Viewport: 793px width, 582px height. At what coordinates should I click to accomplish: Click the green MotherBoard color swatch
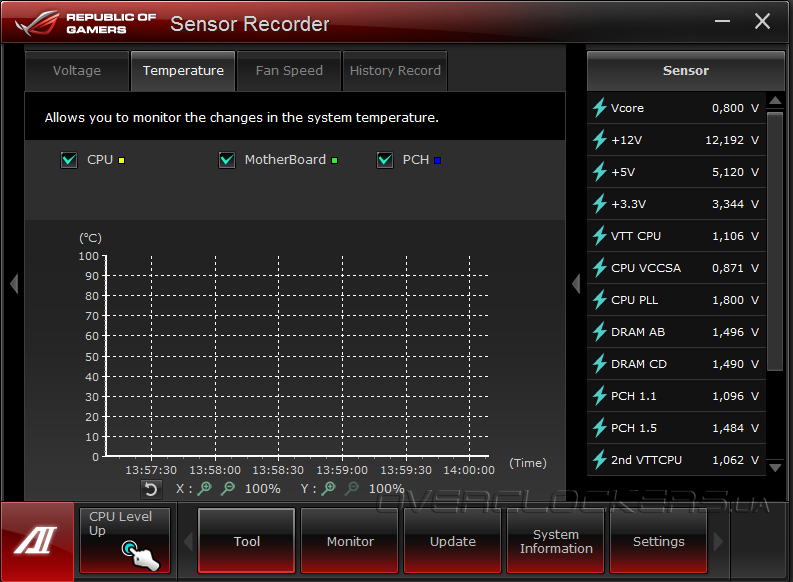pyautogui.click(x=334, y=160)
